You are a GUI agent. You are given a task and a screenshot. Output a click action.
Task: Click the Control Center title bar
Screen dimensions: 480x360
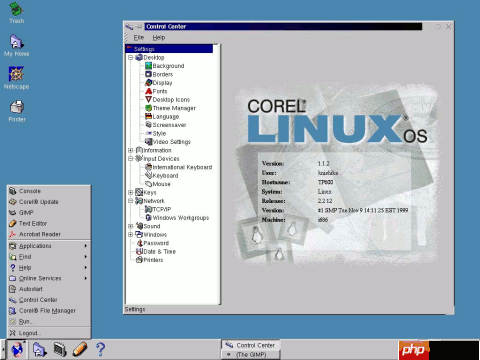point(283,26)
